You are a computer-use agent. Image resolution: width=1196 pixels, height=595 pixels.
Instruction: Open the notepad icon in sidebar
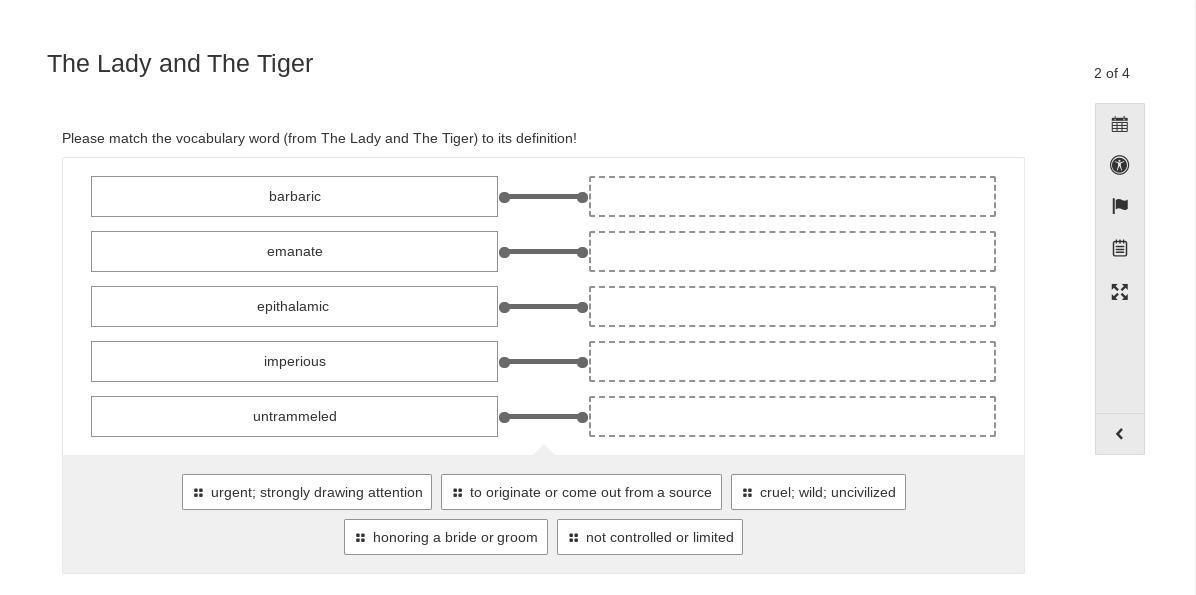[1119, 248]
